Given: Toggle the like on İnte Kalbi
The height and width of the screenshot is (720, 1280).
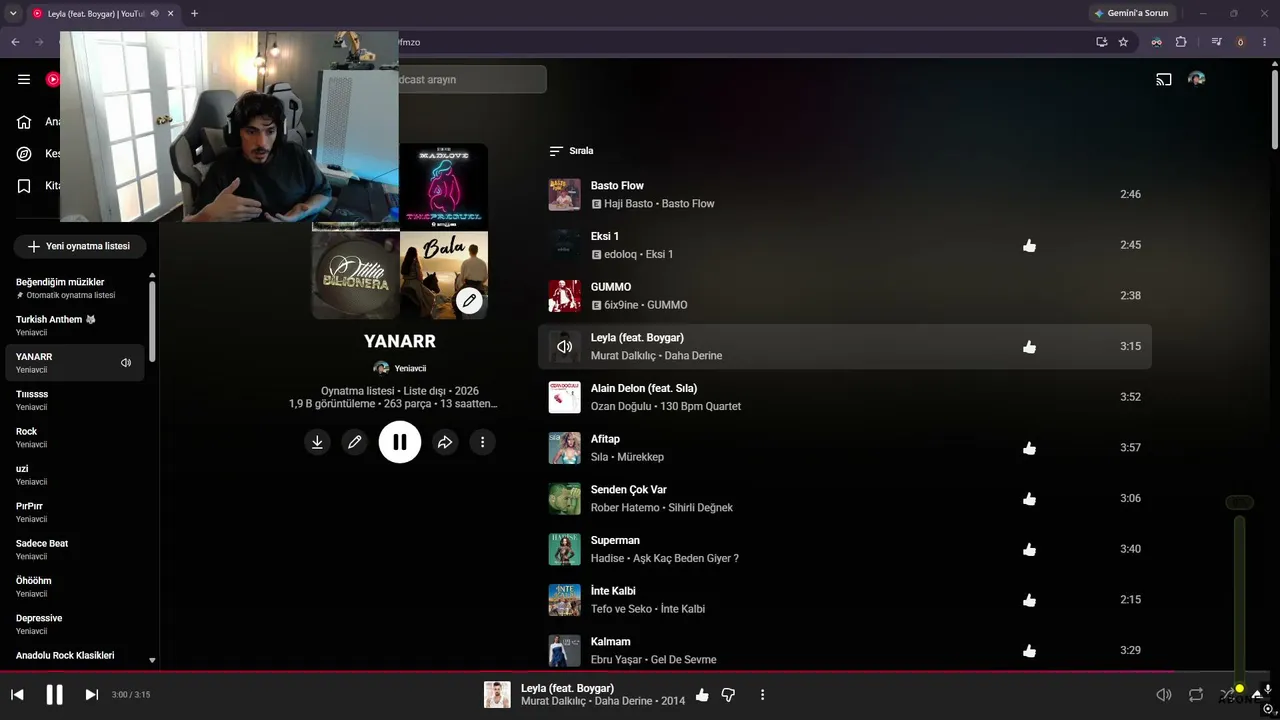Looking at the screenshot, I should pos(1030,600).
